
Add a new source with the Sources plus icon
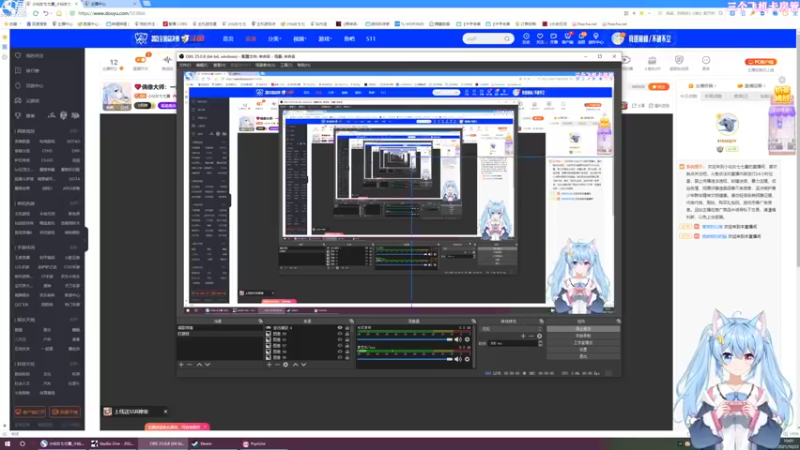point(269,364)
